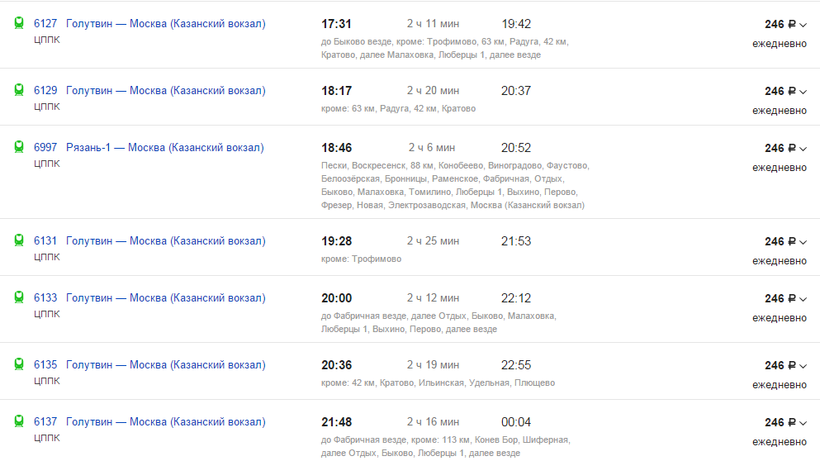Click the train icon for train 6135
Screen dimensions: 820x461
(x=19, y=365)
